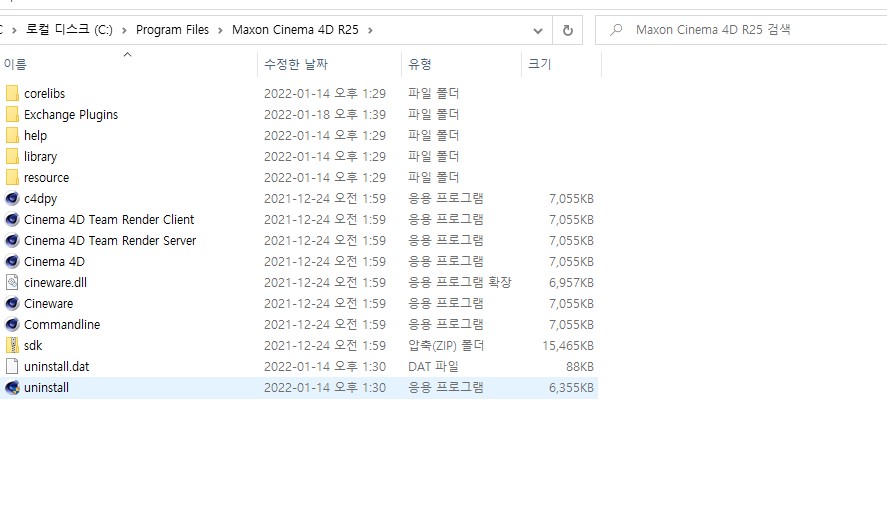Select Cinema 4D Team Render Server icon

(12, 240)
